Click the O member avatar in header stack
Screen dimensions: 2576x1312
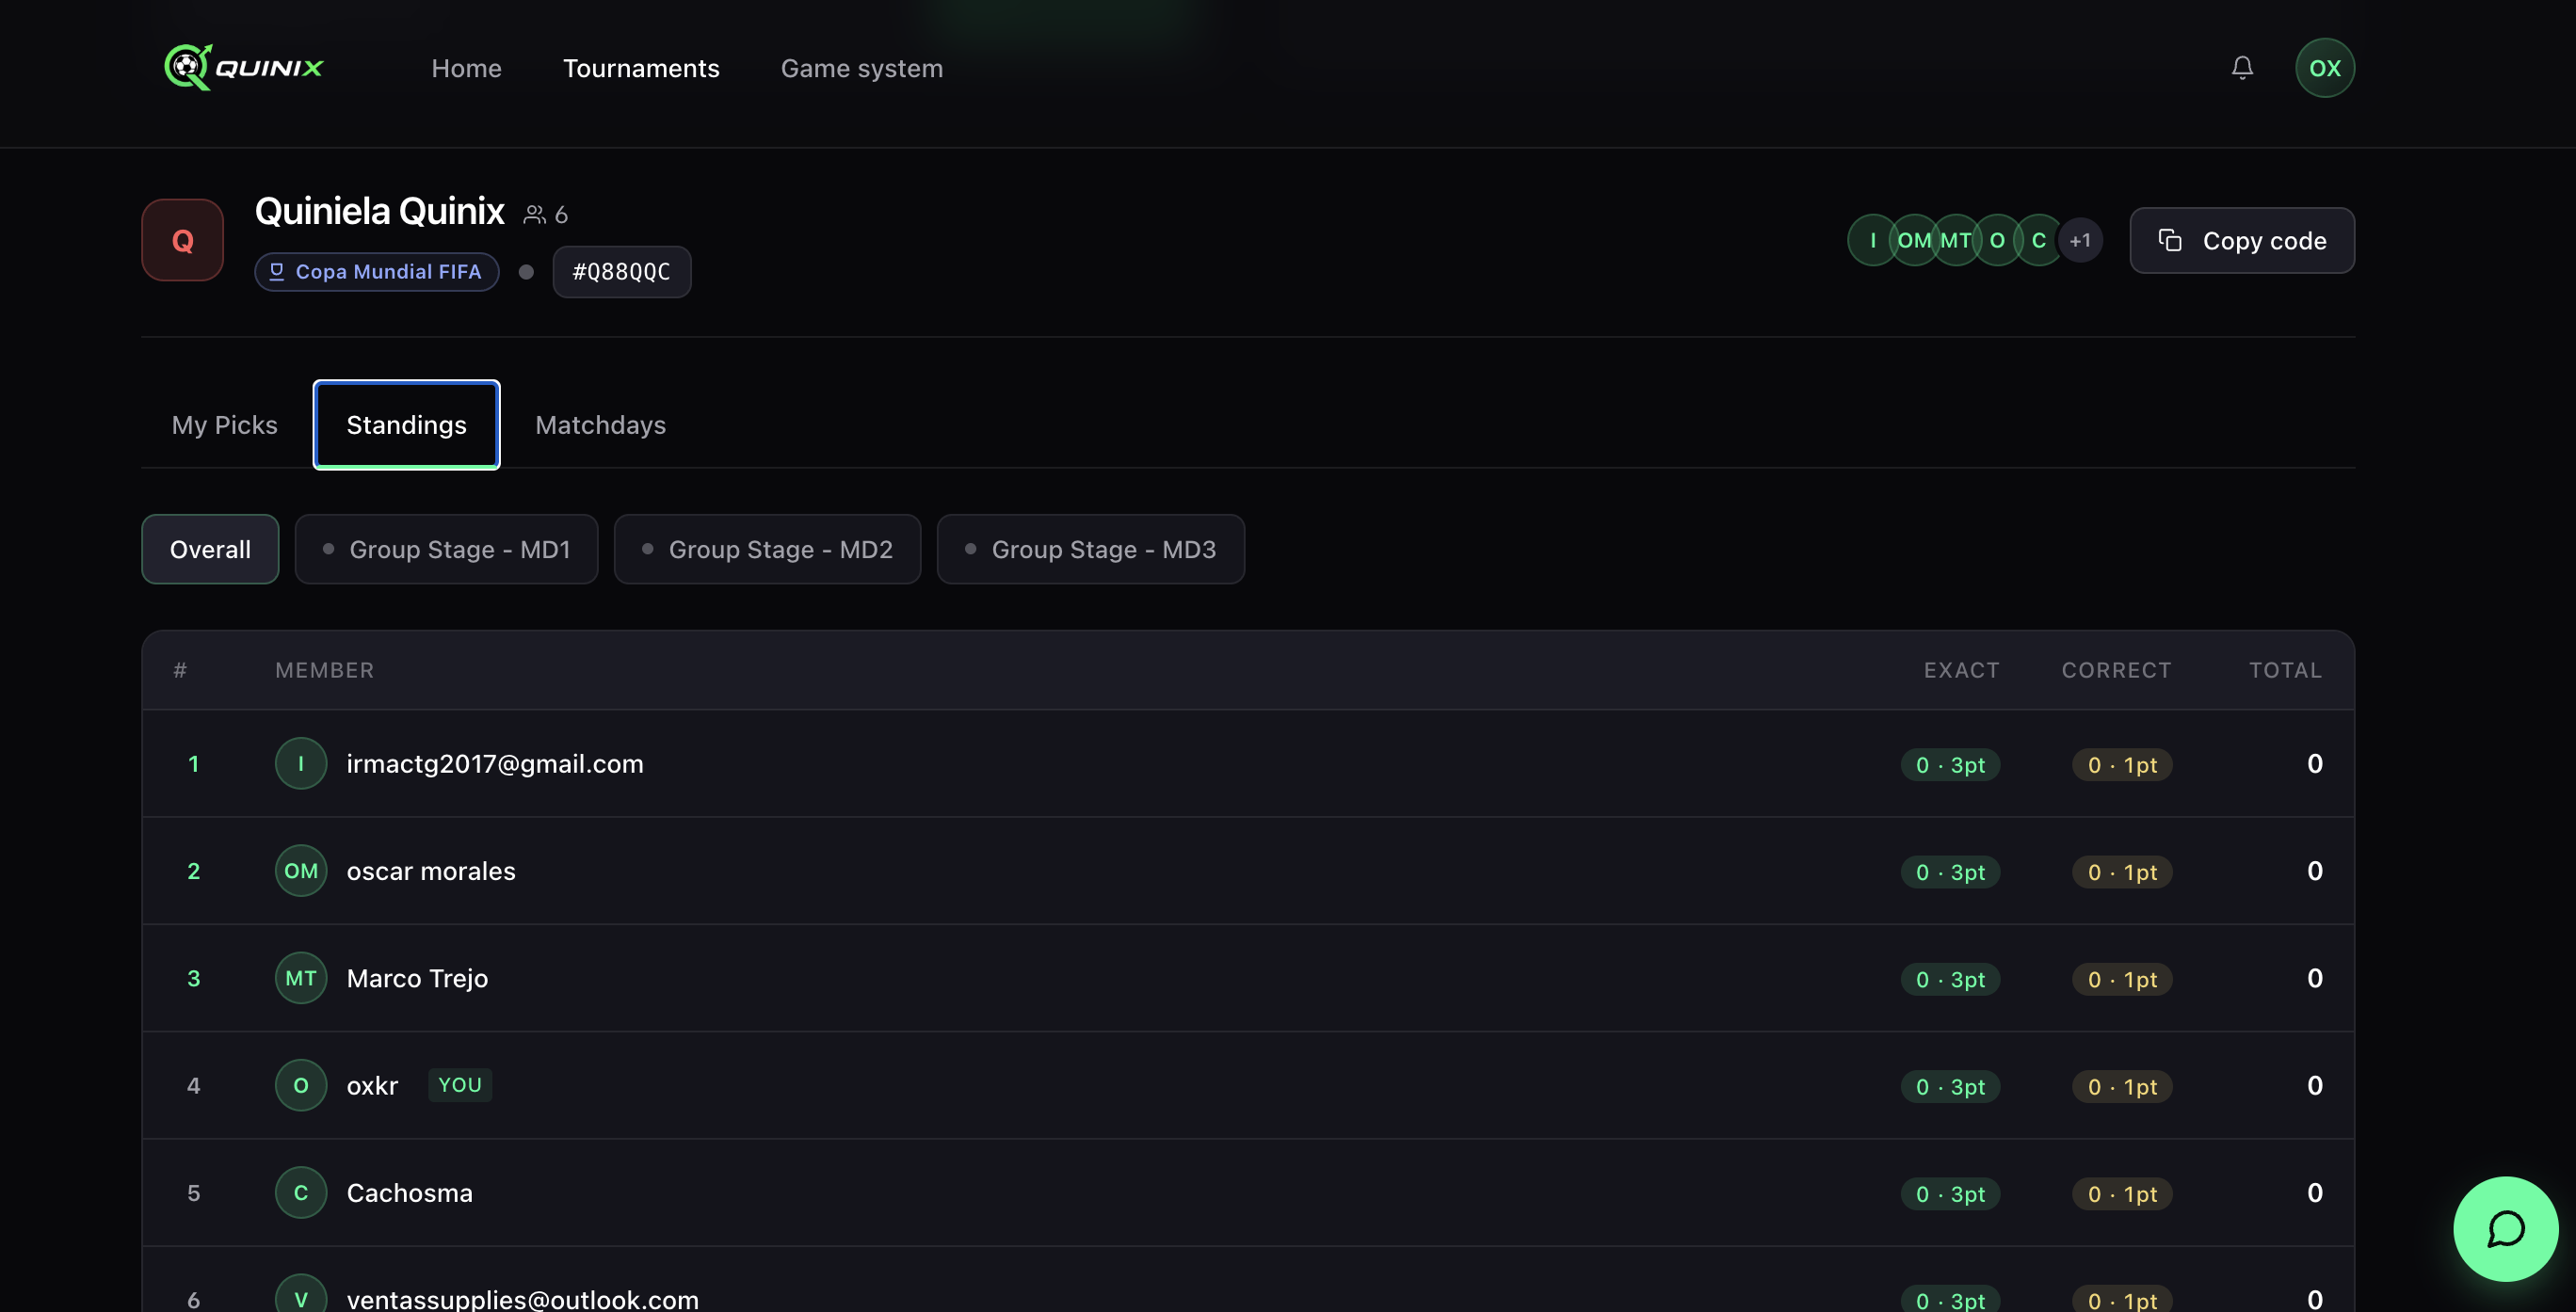1997,240
